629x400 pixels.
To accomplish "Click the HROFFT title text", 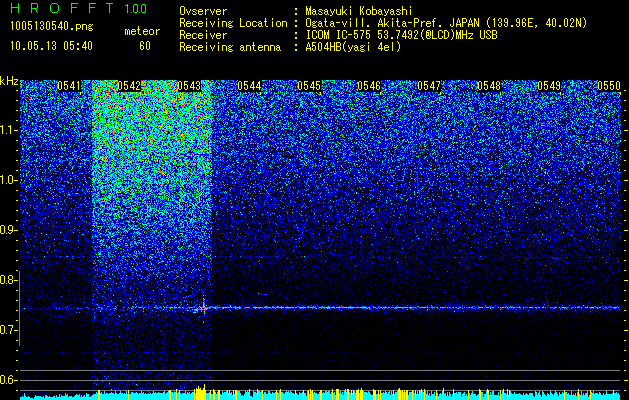I will click(62, 8).
